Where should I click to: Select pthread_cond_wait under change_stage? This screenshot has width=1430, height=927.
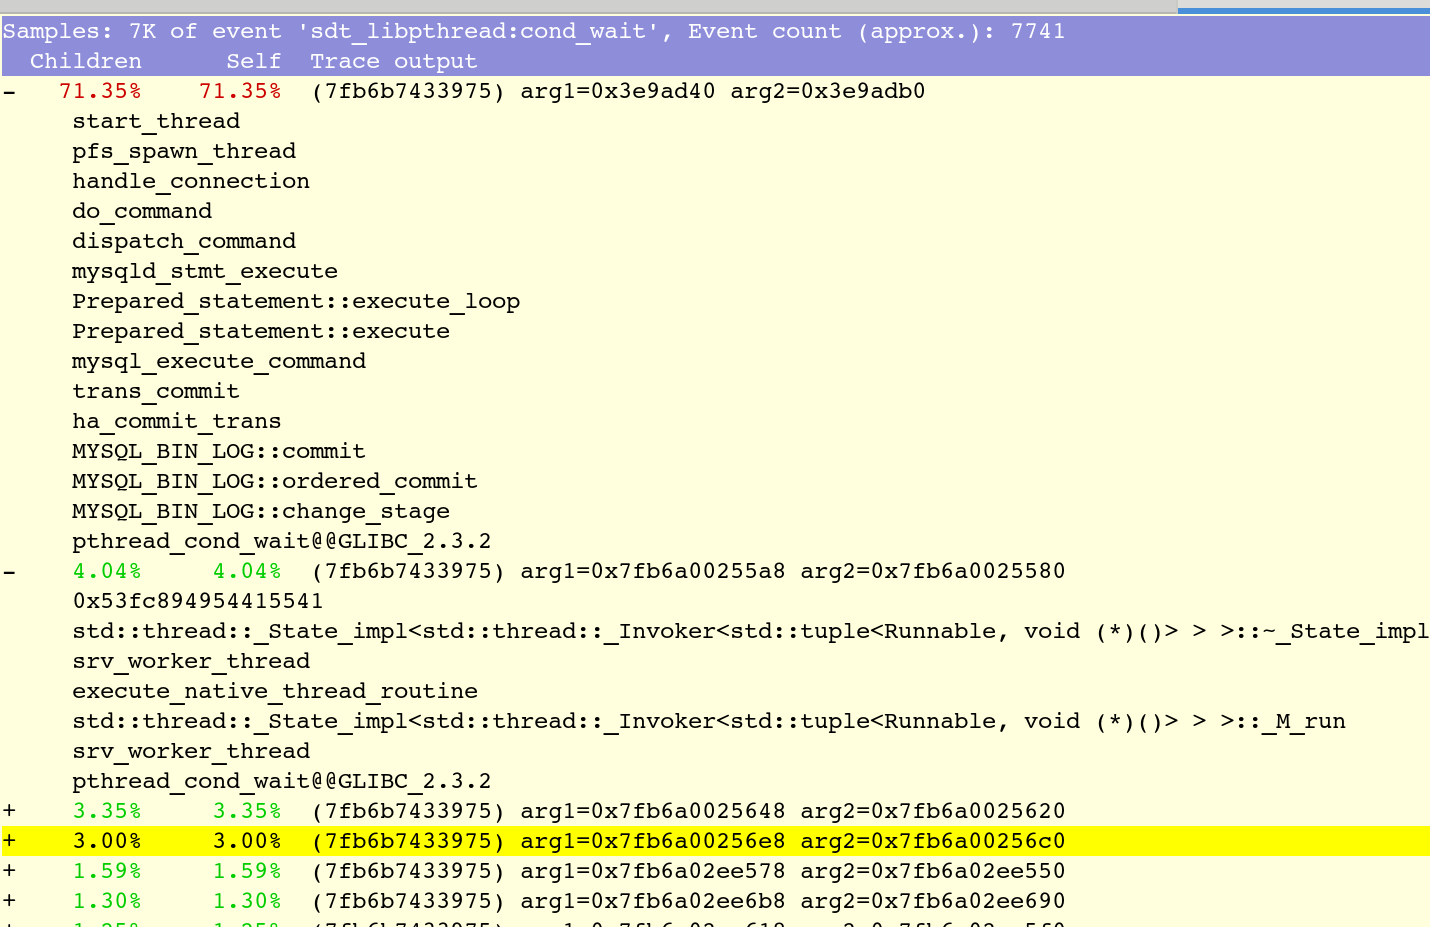coord(282,541)
